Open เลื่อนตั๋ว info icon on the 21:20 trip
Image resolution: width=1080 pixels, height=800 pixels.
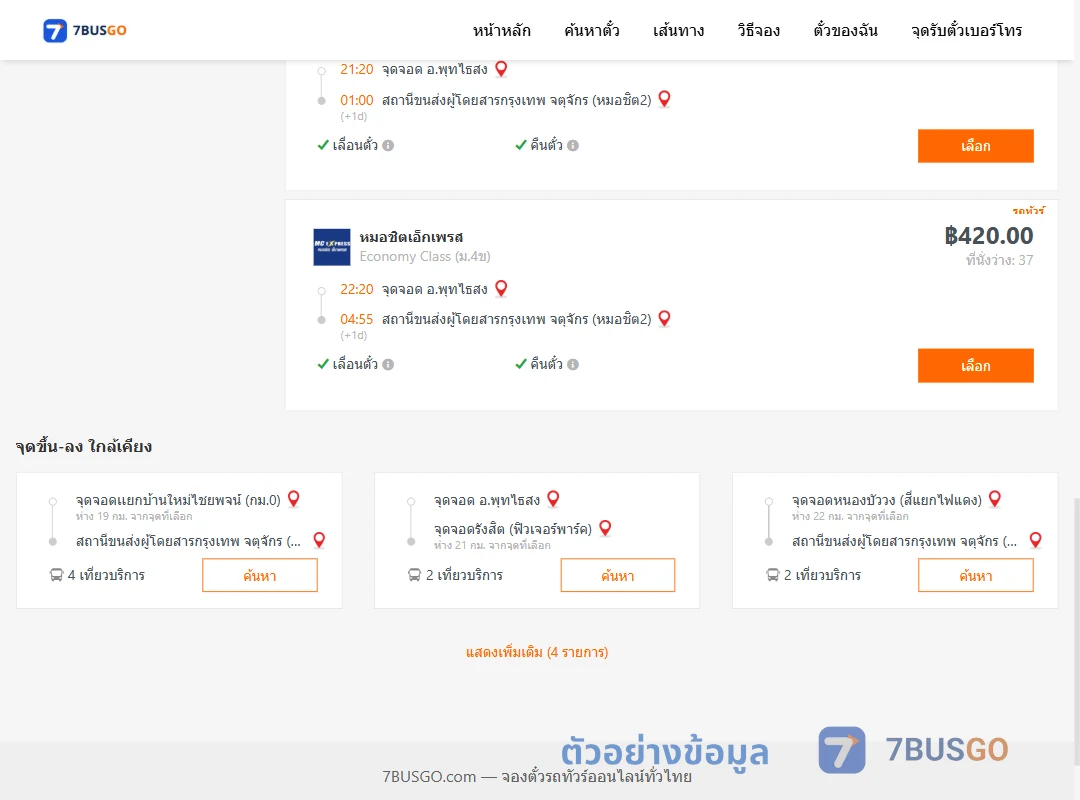[x=388, y=145]
